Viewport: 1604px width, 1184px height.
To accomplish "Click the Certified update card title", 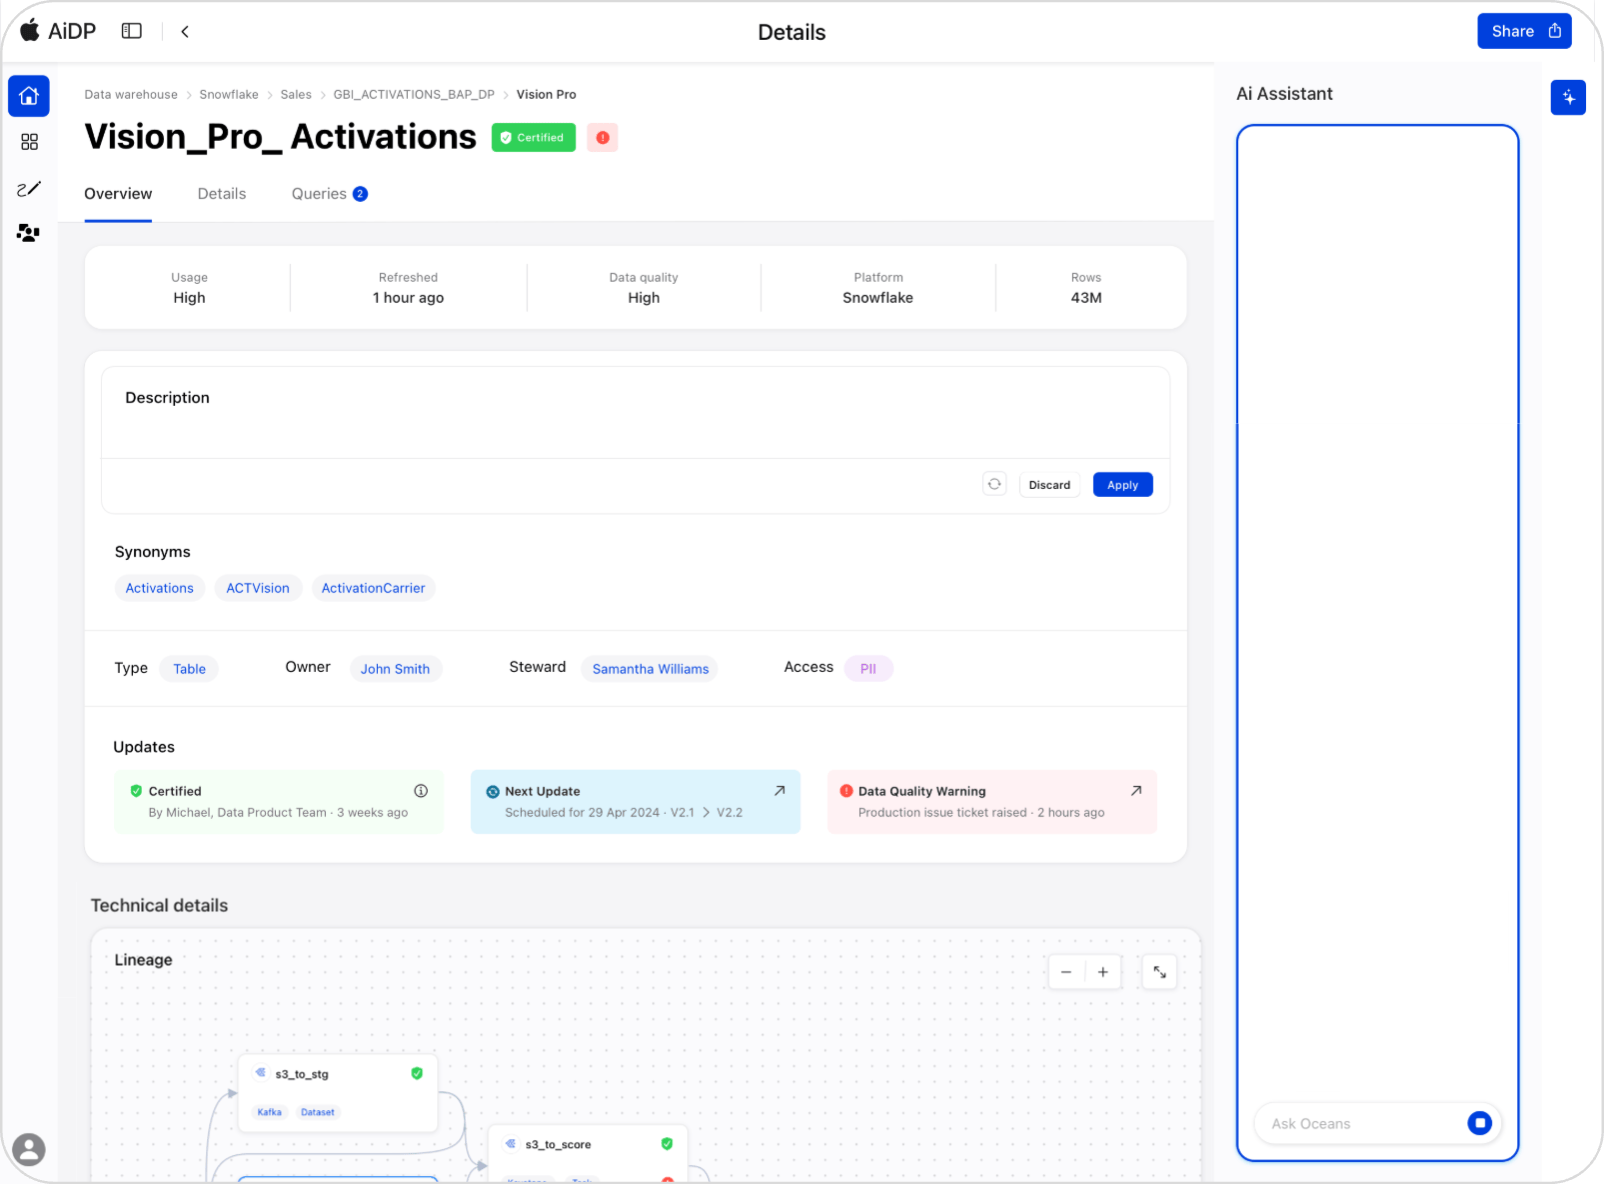I will click(175, 791).
